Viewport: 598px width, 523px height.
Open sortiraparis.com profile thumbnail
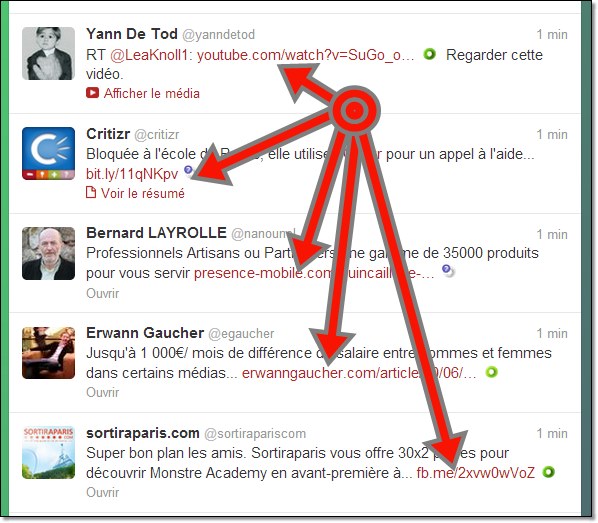tap(48, 453)
